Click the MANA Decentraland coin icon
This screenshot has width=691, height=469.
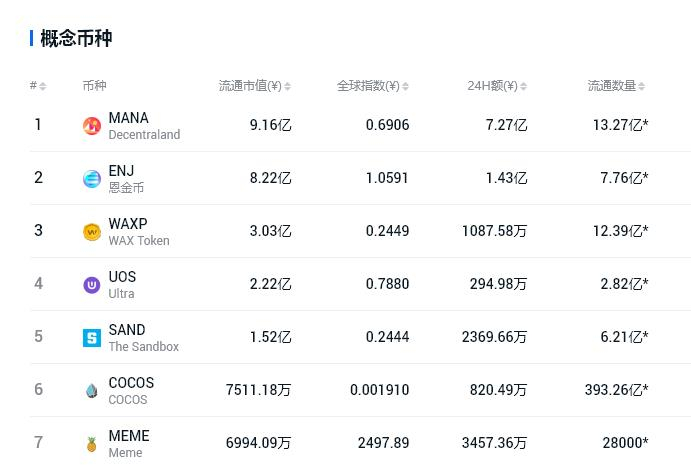coord(92,126)
